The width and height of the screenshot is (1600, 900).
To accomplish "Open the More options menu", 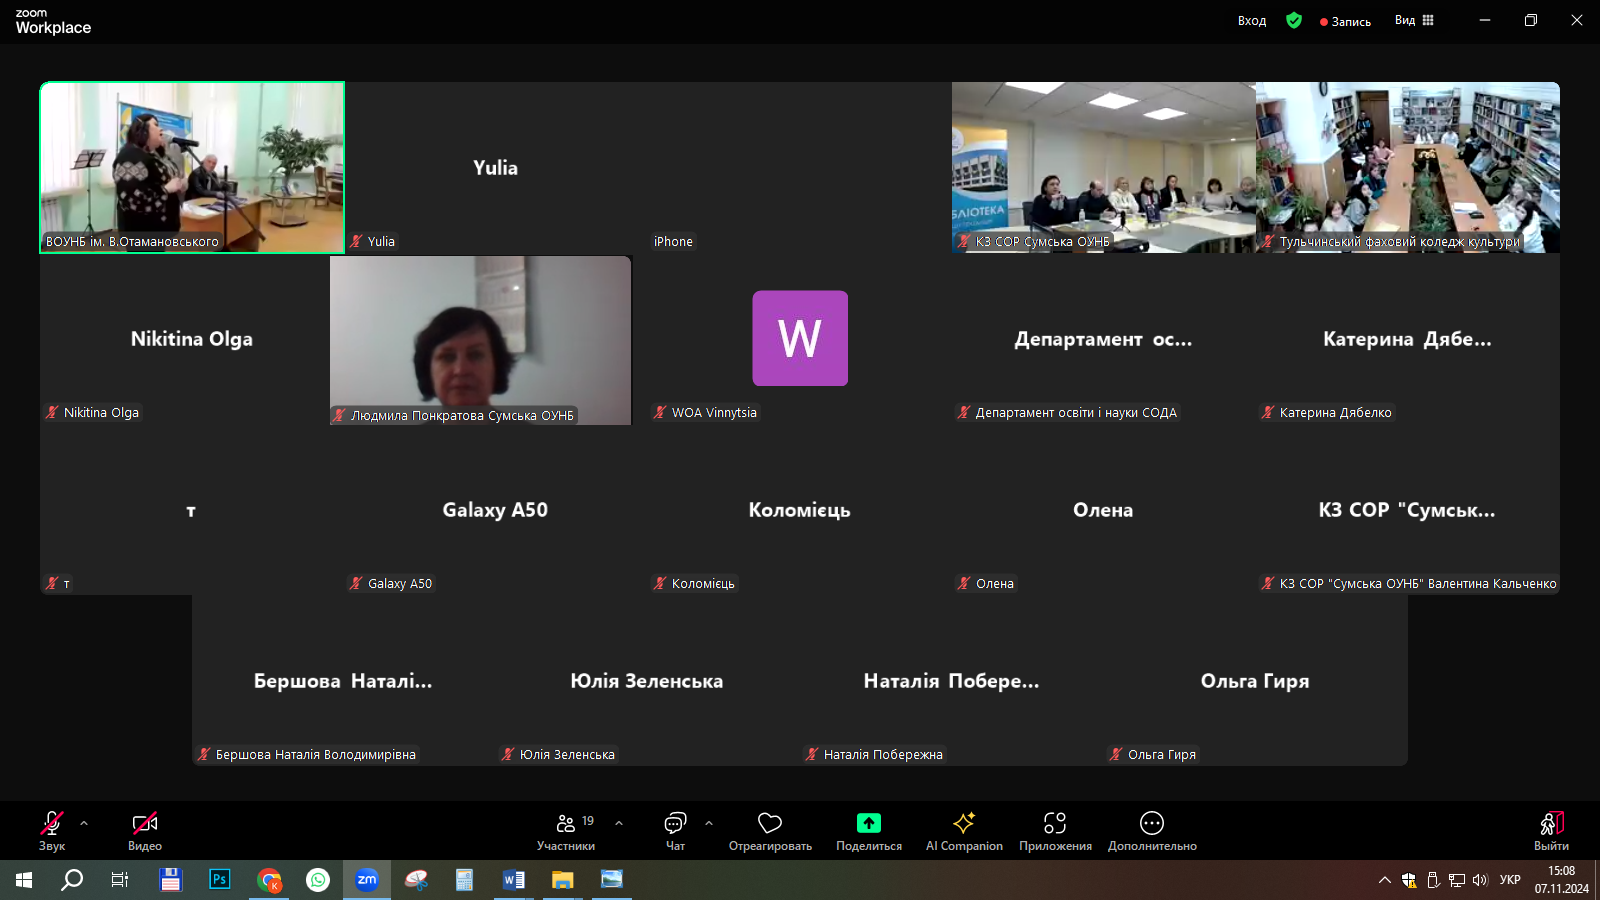I will pyautogui.click(x=1152, y=823).
